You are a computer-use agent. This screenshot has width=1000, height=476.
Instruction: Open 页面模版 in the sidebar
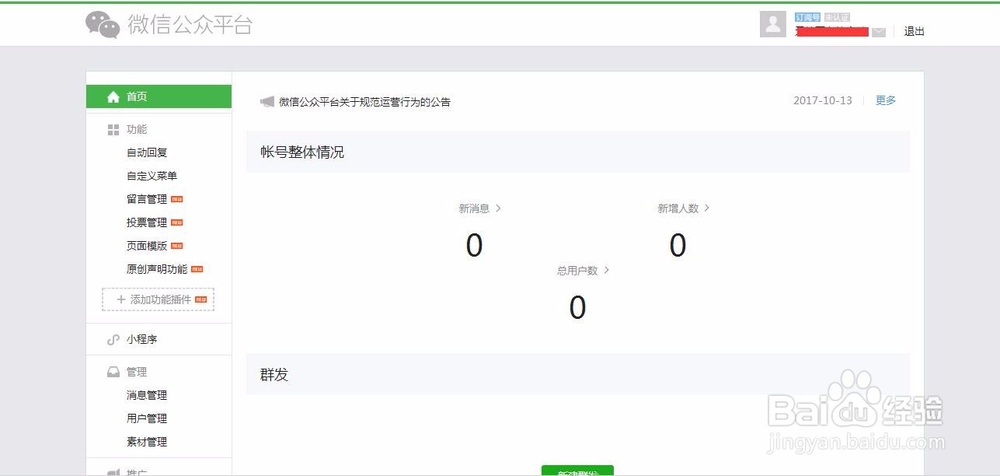147,246
